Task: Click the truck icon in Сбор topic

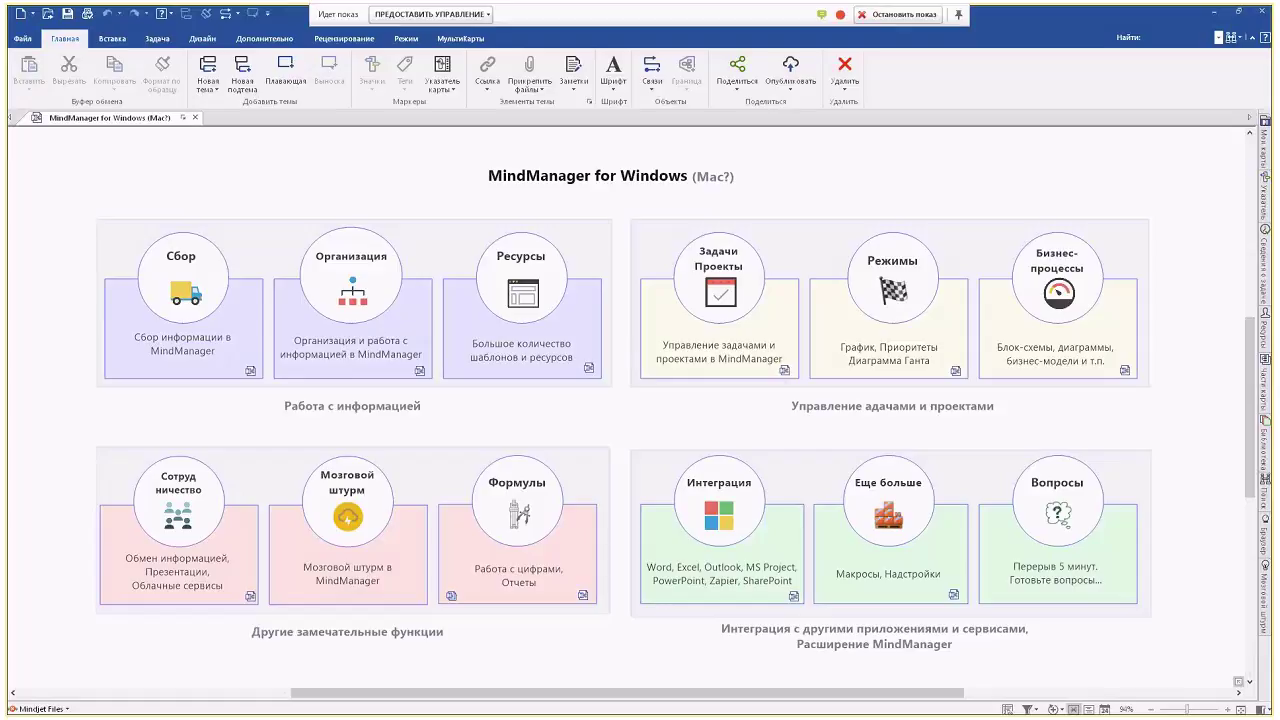Action: tap(185, 292)
